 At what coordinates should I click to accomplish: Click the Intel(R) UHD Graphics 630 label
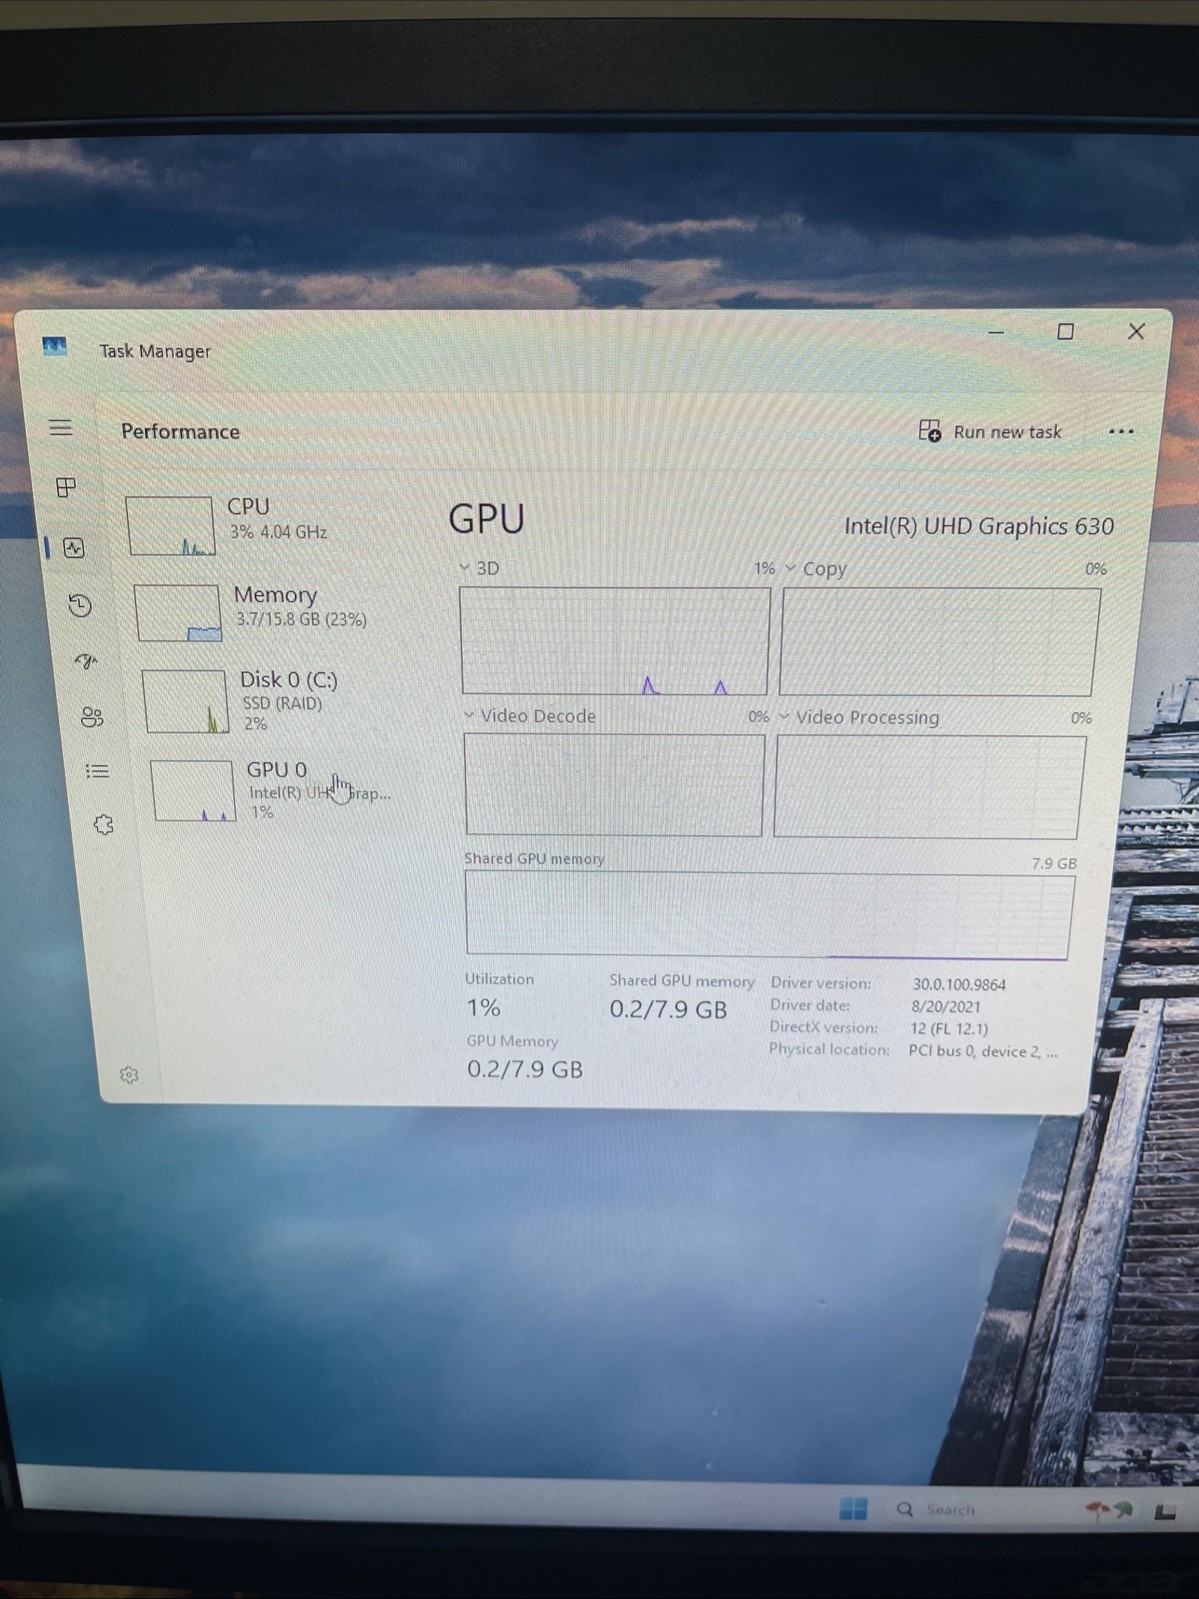(978, 526)
